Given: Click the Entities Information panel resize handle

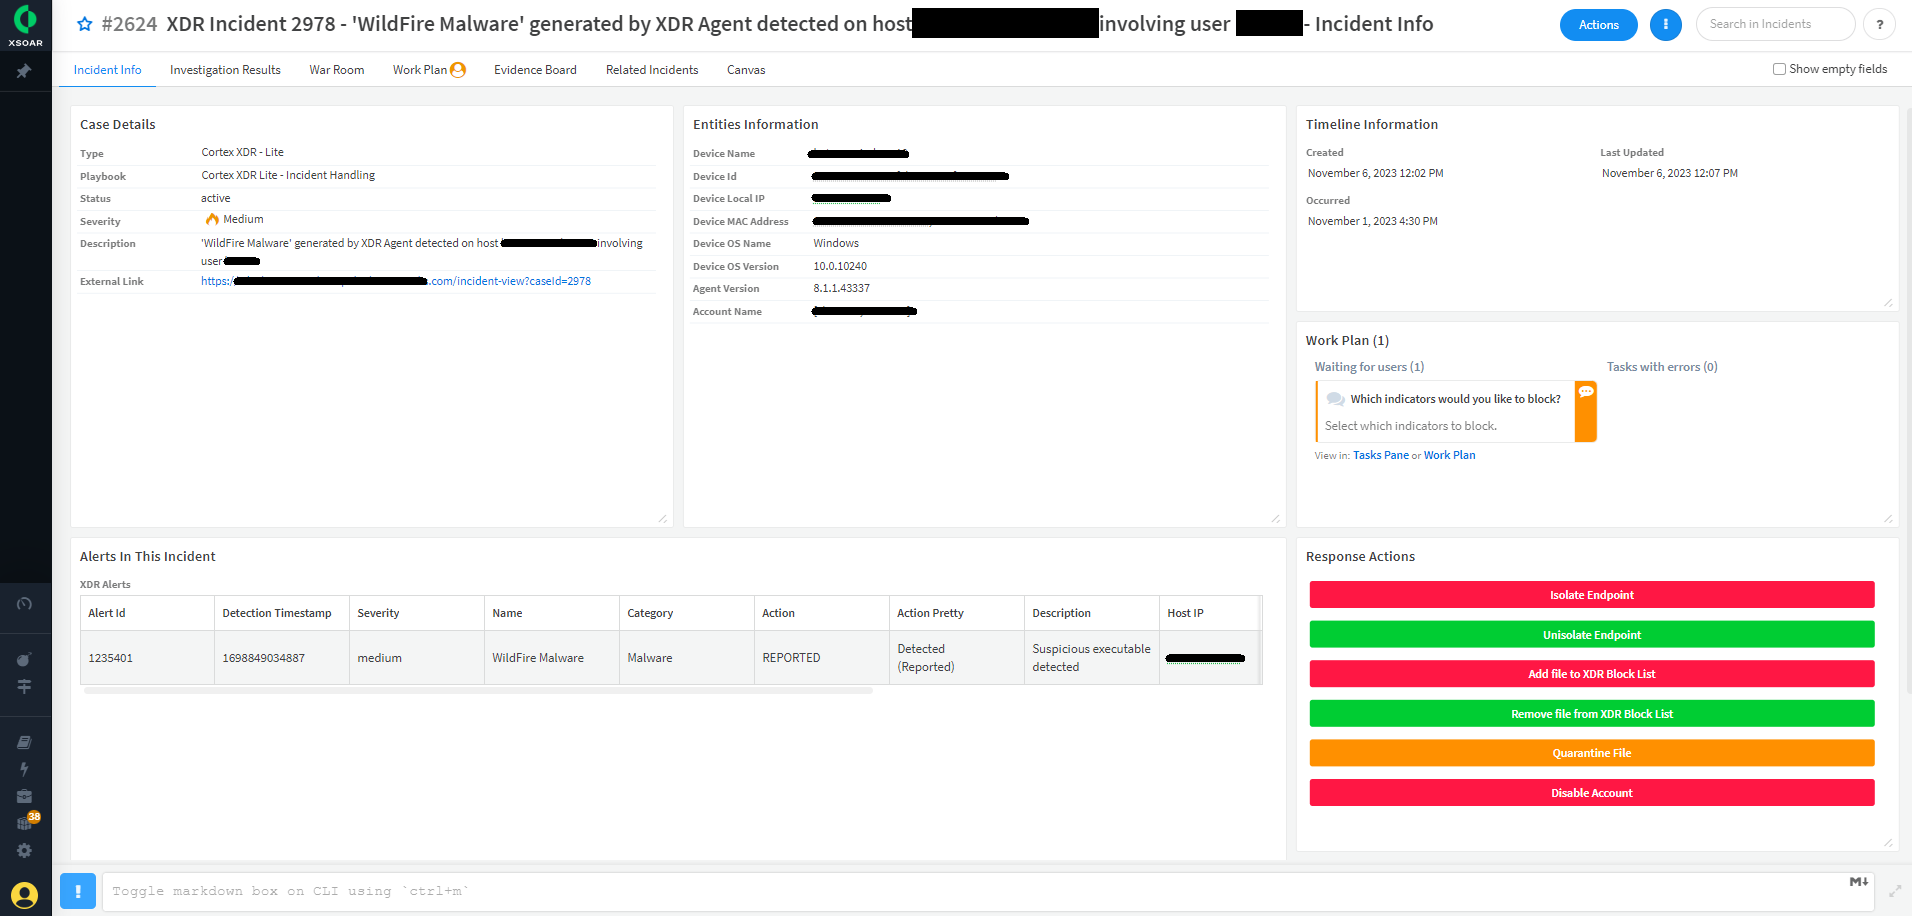Looking at the screenshot, I should (1276, 518).
